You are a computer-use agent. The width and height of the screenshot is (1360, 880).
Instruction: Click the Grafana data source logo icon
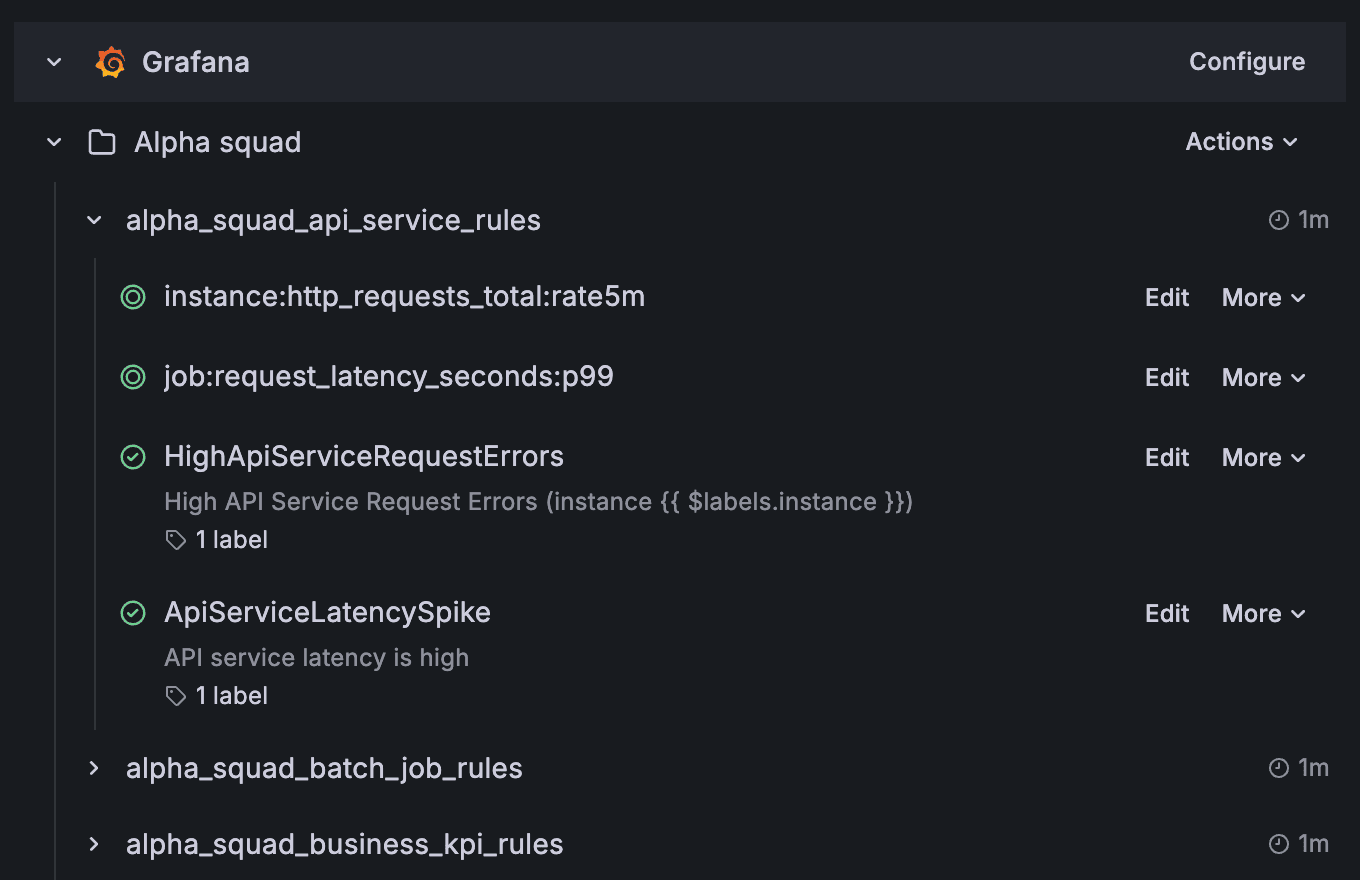click(110, 61)
